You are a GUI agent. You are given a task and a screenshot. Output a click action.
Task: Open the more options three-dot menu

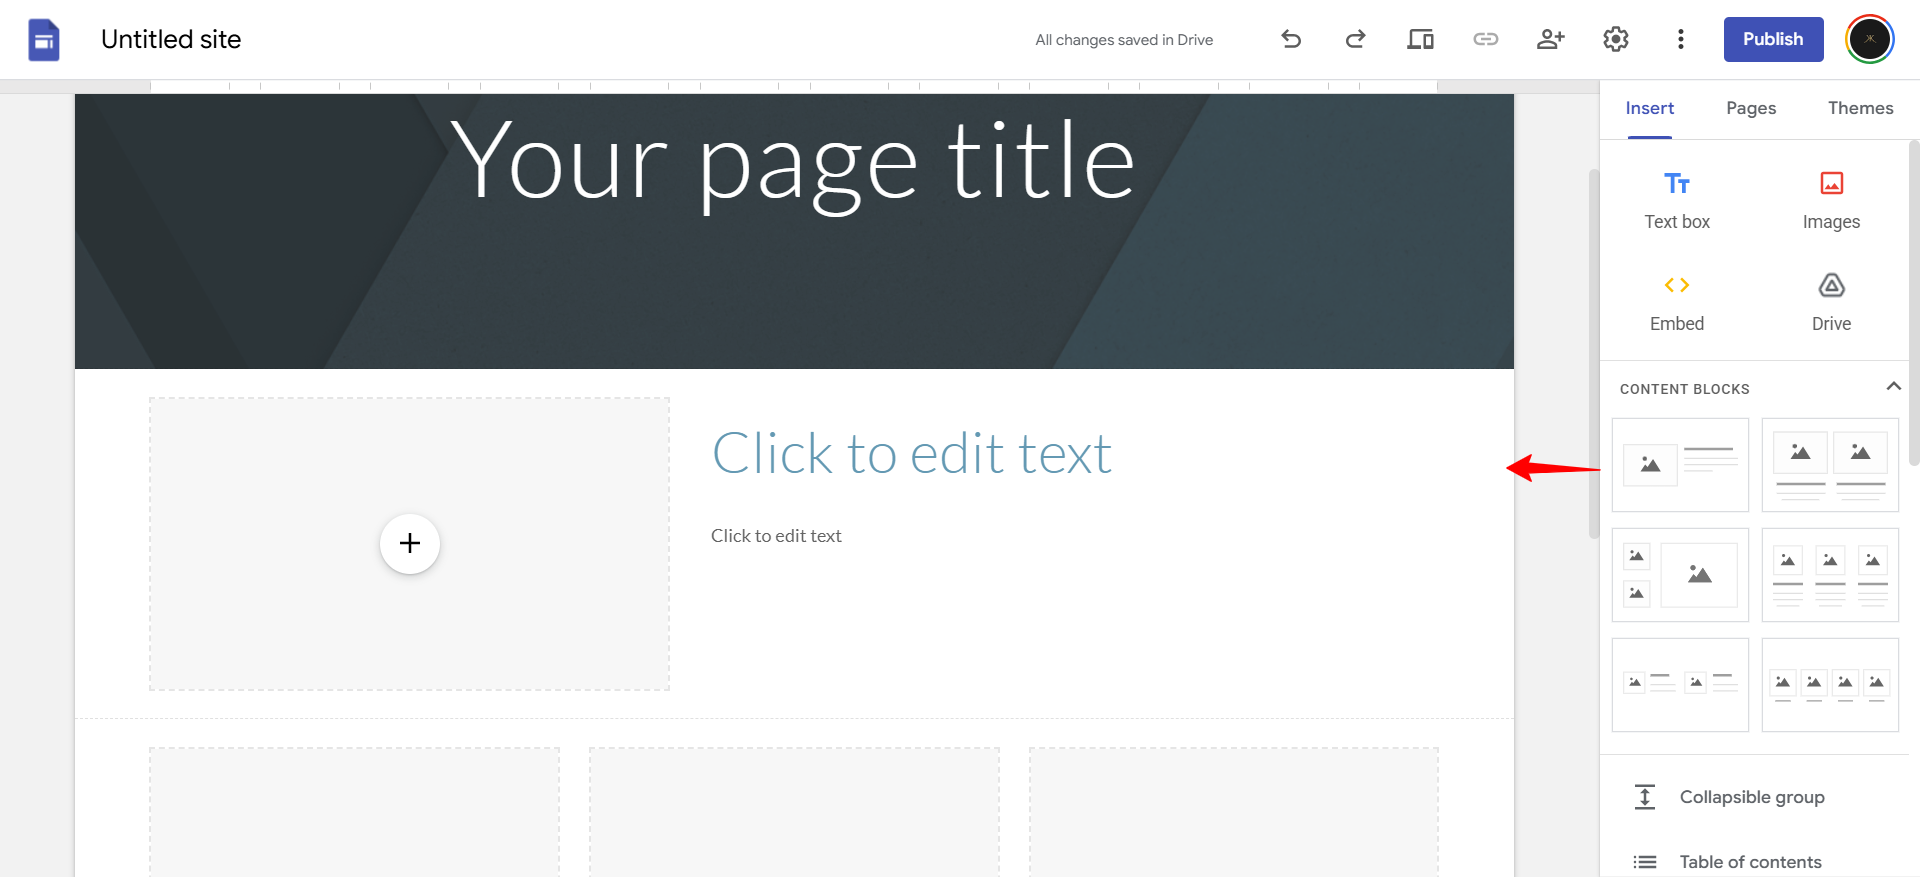point(1681,39)
